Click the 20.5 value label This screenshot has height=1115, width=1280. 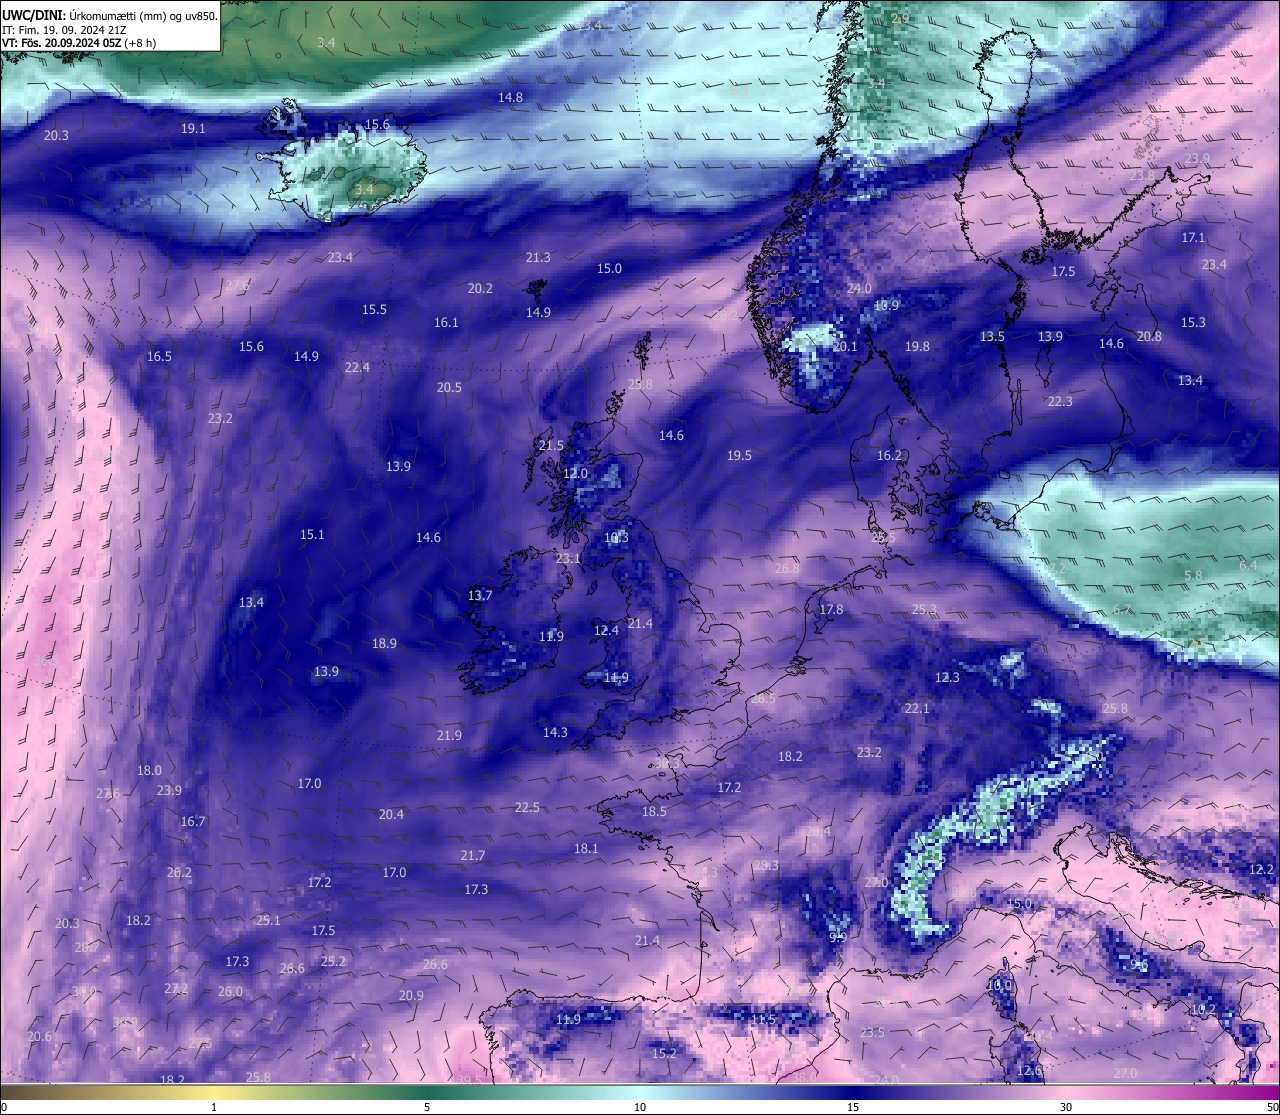click(449, 388)
